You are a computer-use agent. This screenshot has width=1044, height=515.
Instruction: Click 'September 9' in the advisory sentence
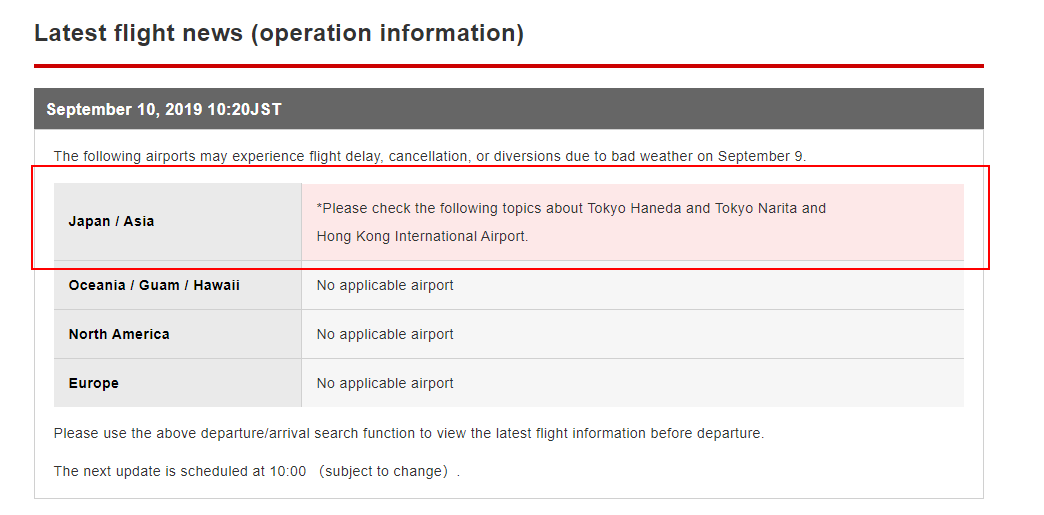coord(760,157)
